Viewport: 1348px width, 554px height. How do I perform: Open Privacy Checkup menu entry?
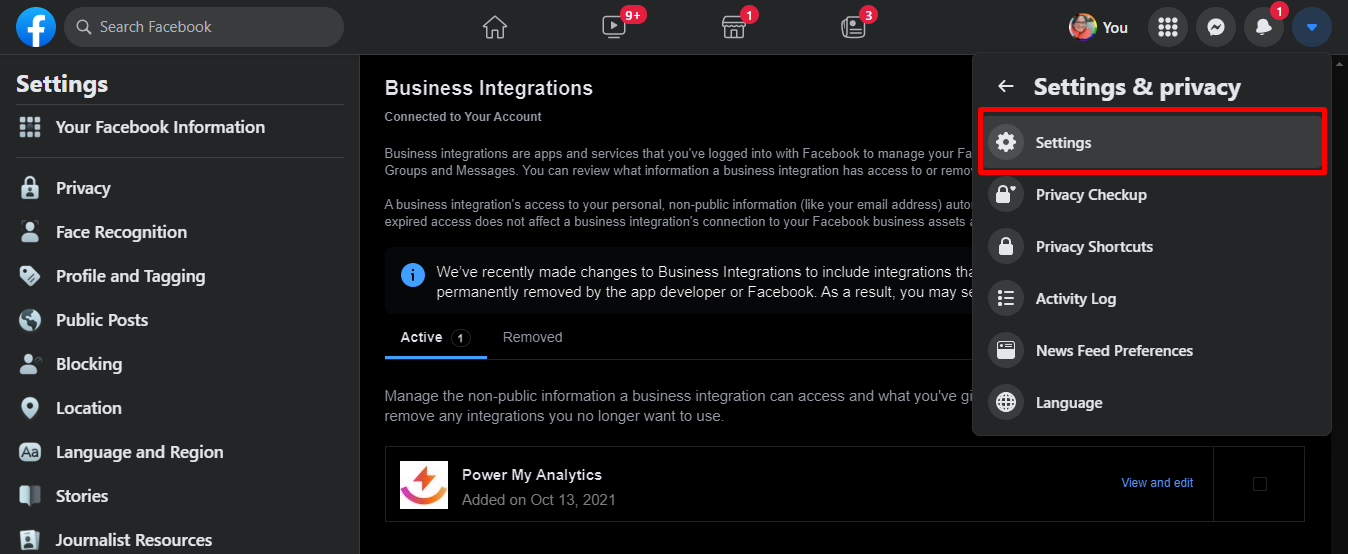pos(1091,195)
